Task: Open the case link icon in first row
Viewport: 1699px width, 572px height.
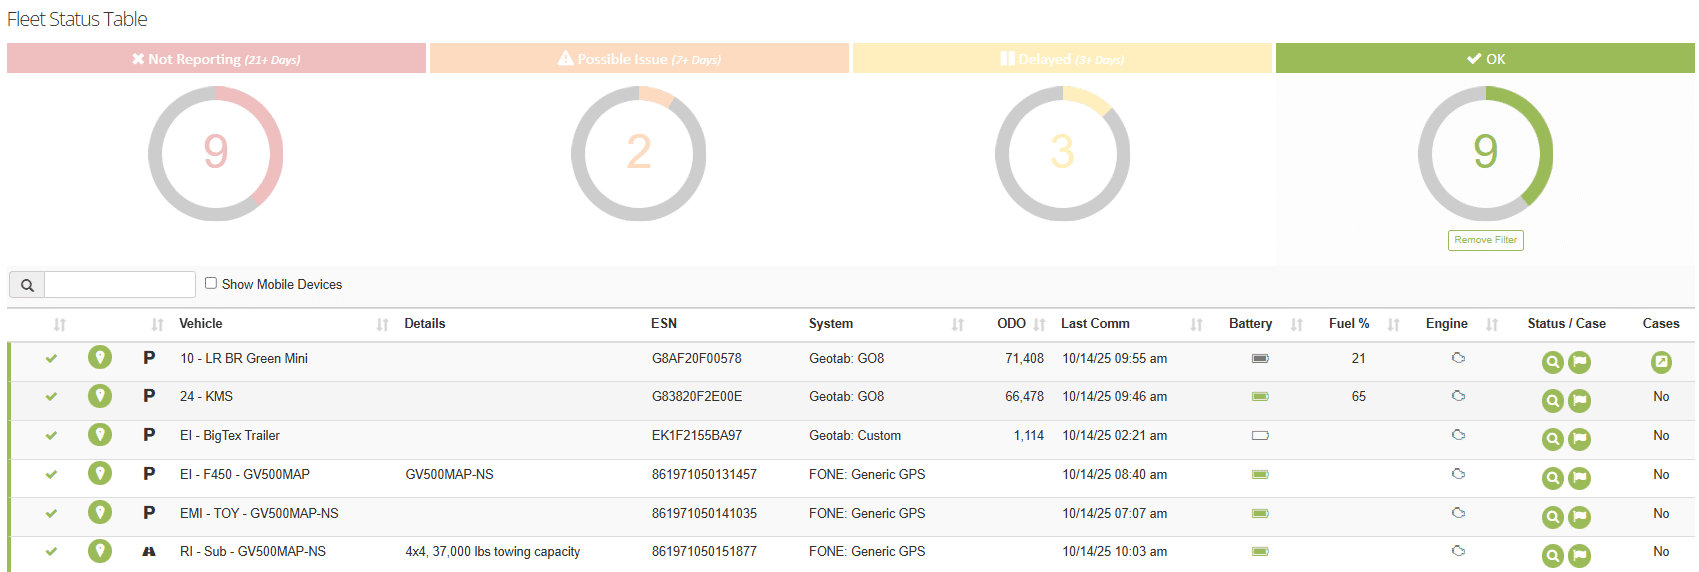Action: [x=1660, y=362]
